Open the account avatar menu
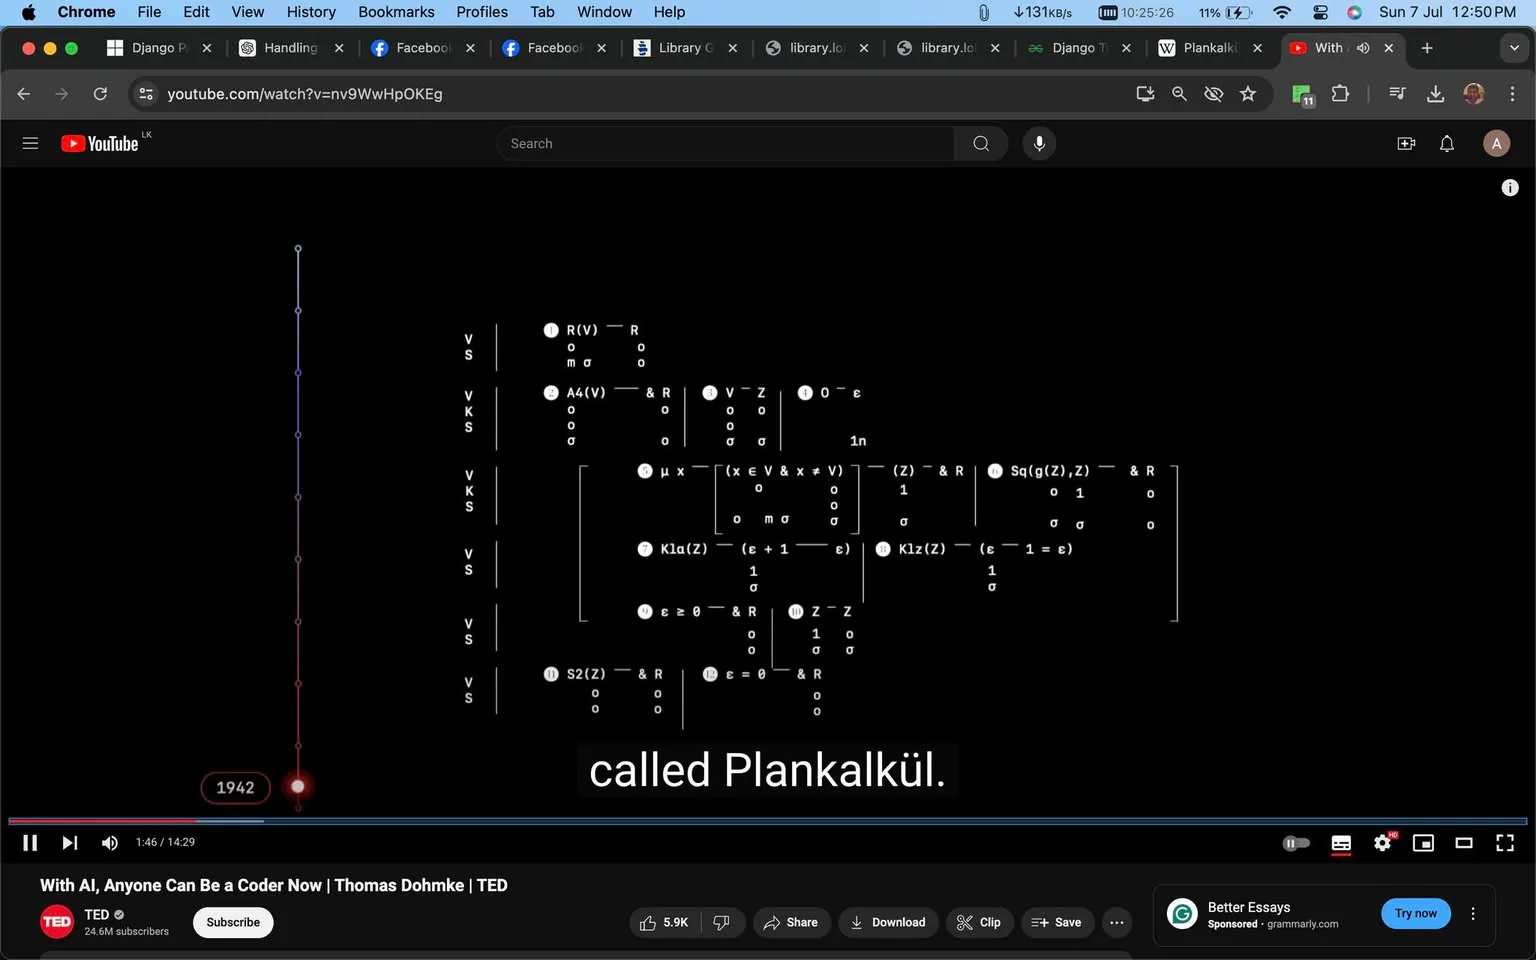The image size is (1536, 960). pos(1496,143)
